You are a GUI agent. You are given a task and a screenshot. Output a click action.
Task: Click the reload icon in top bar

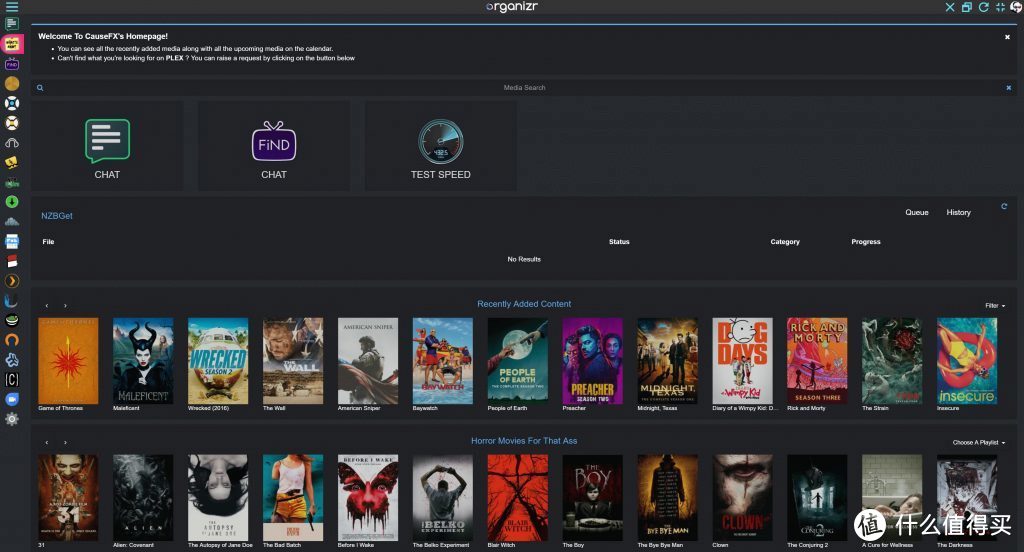984,7
